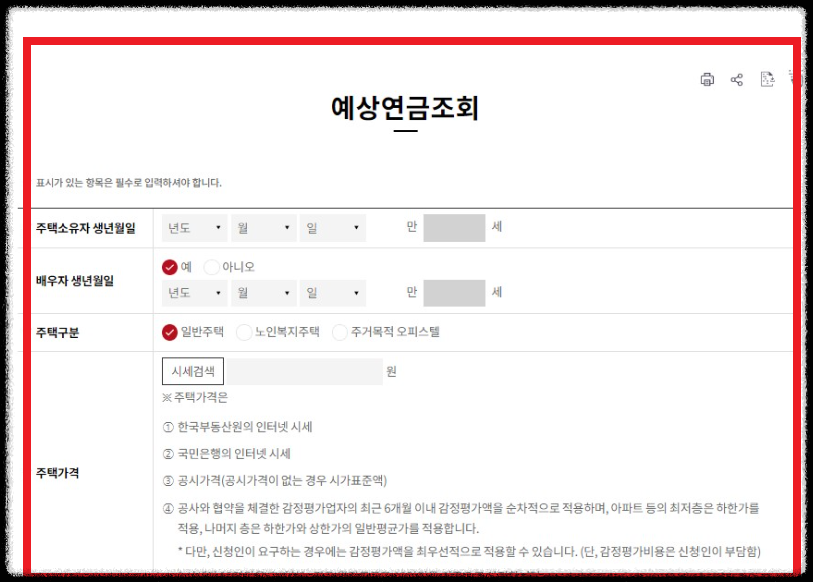Click ① 한국부동산원의 인터넷 시세 text
This screenshot has height=582, width=813.
[237, 427]
